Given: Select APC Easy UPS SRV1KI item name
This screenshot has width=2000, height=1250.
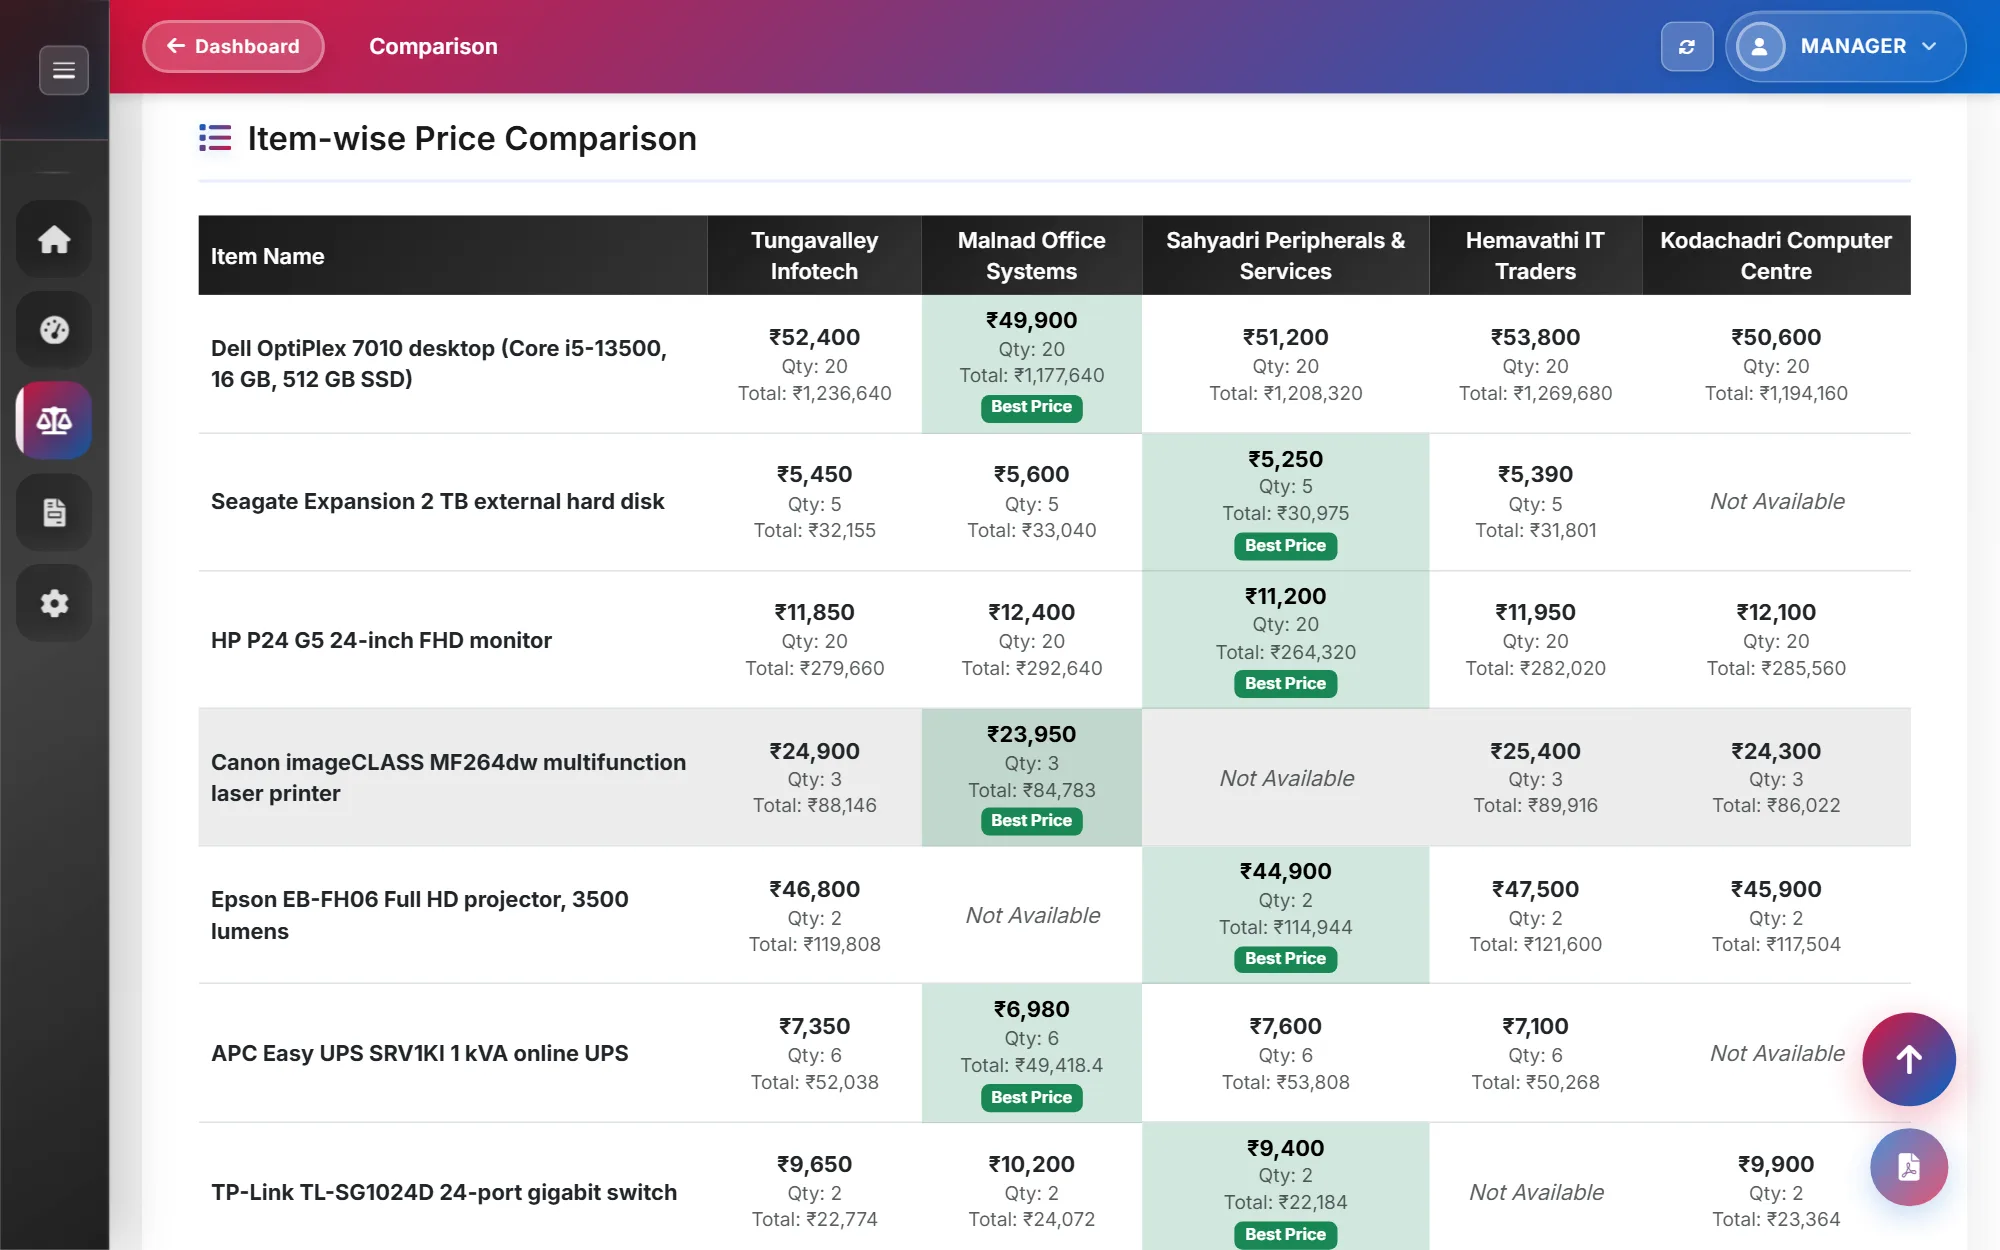Looking at the screenshot, I should pyautogui.click(x=419, y=1054).
